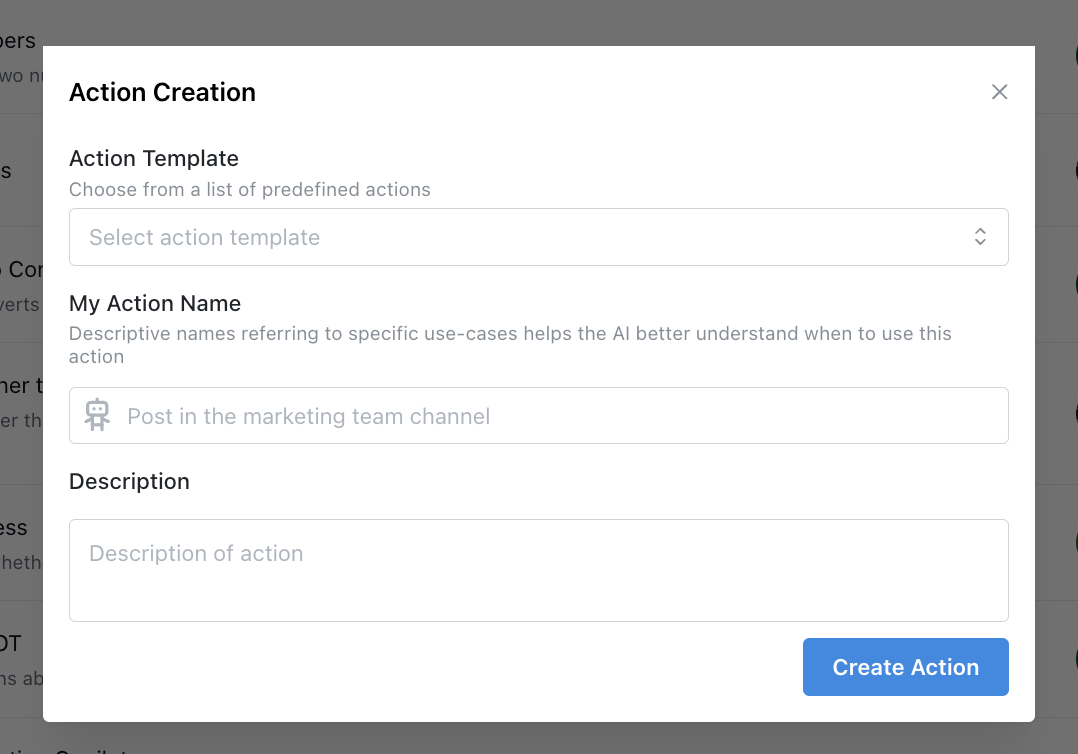Click the "Description" section label
The width and height of the screenshot is (1078, 754).
tap(129, 481)
